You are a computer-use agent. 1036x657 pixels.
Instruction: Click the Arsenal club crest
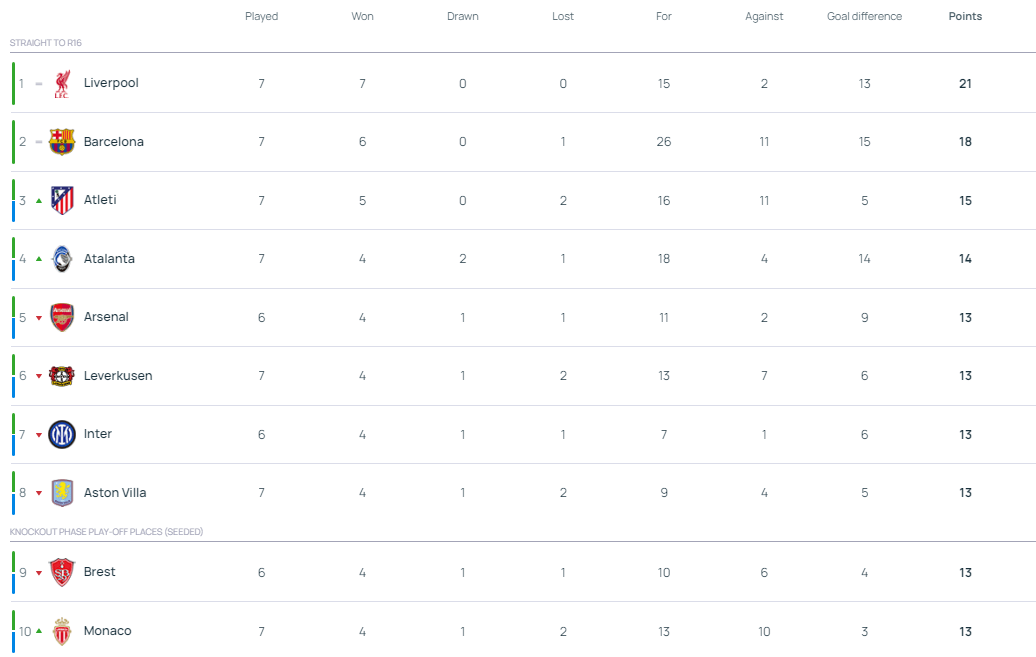click(62, 318)
